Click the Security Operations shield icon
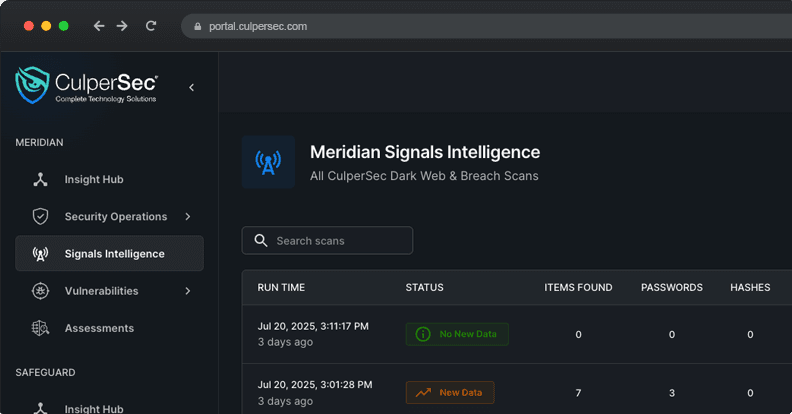 tap(40, 217)
